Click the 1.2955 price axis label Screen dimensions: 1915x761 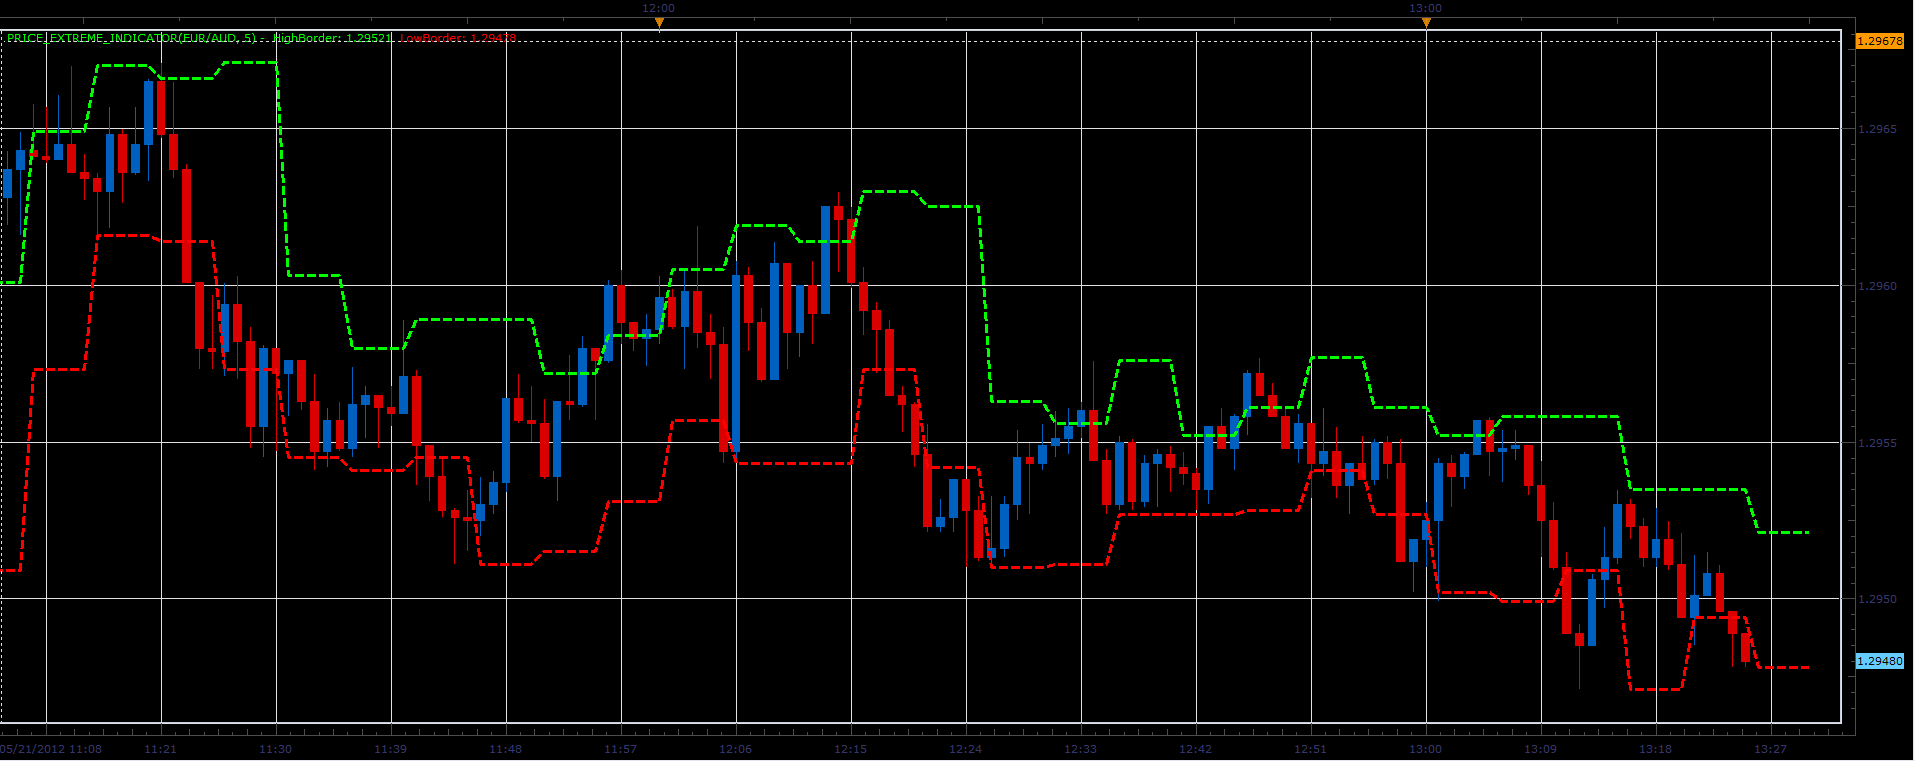tap(1877, 443)
